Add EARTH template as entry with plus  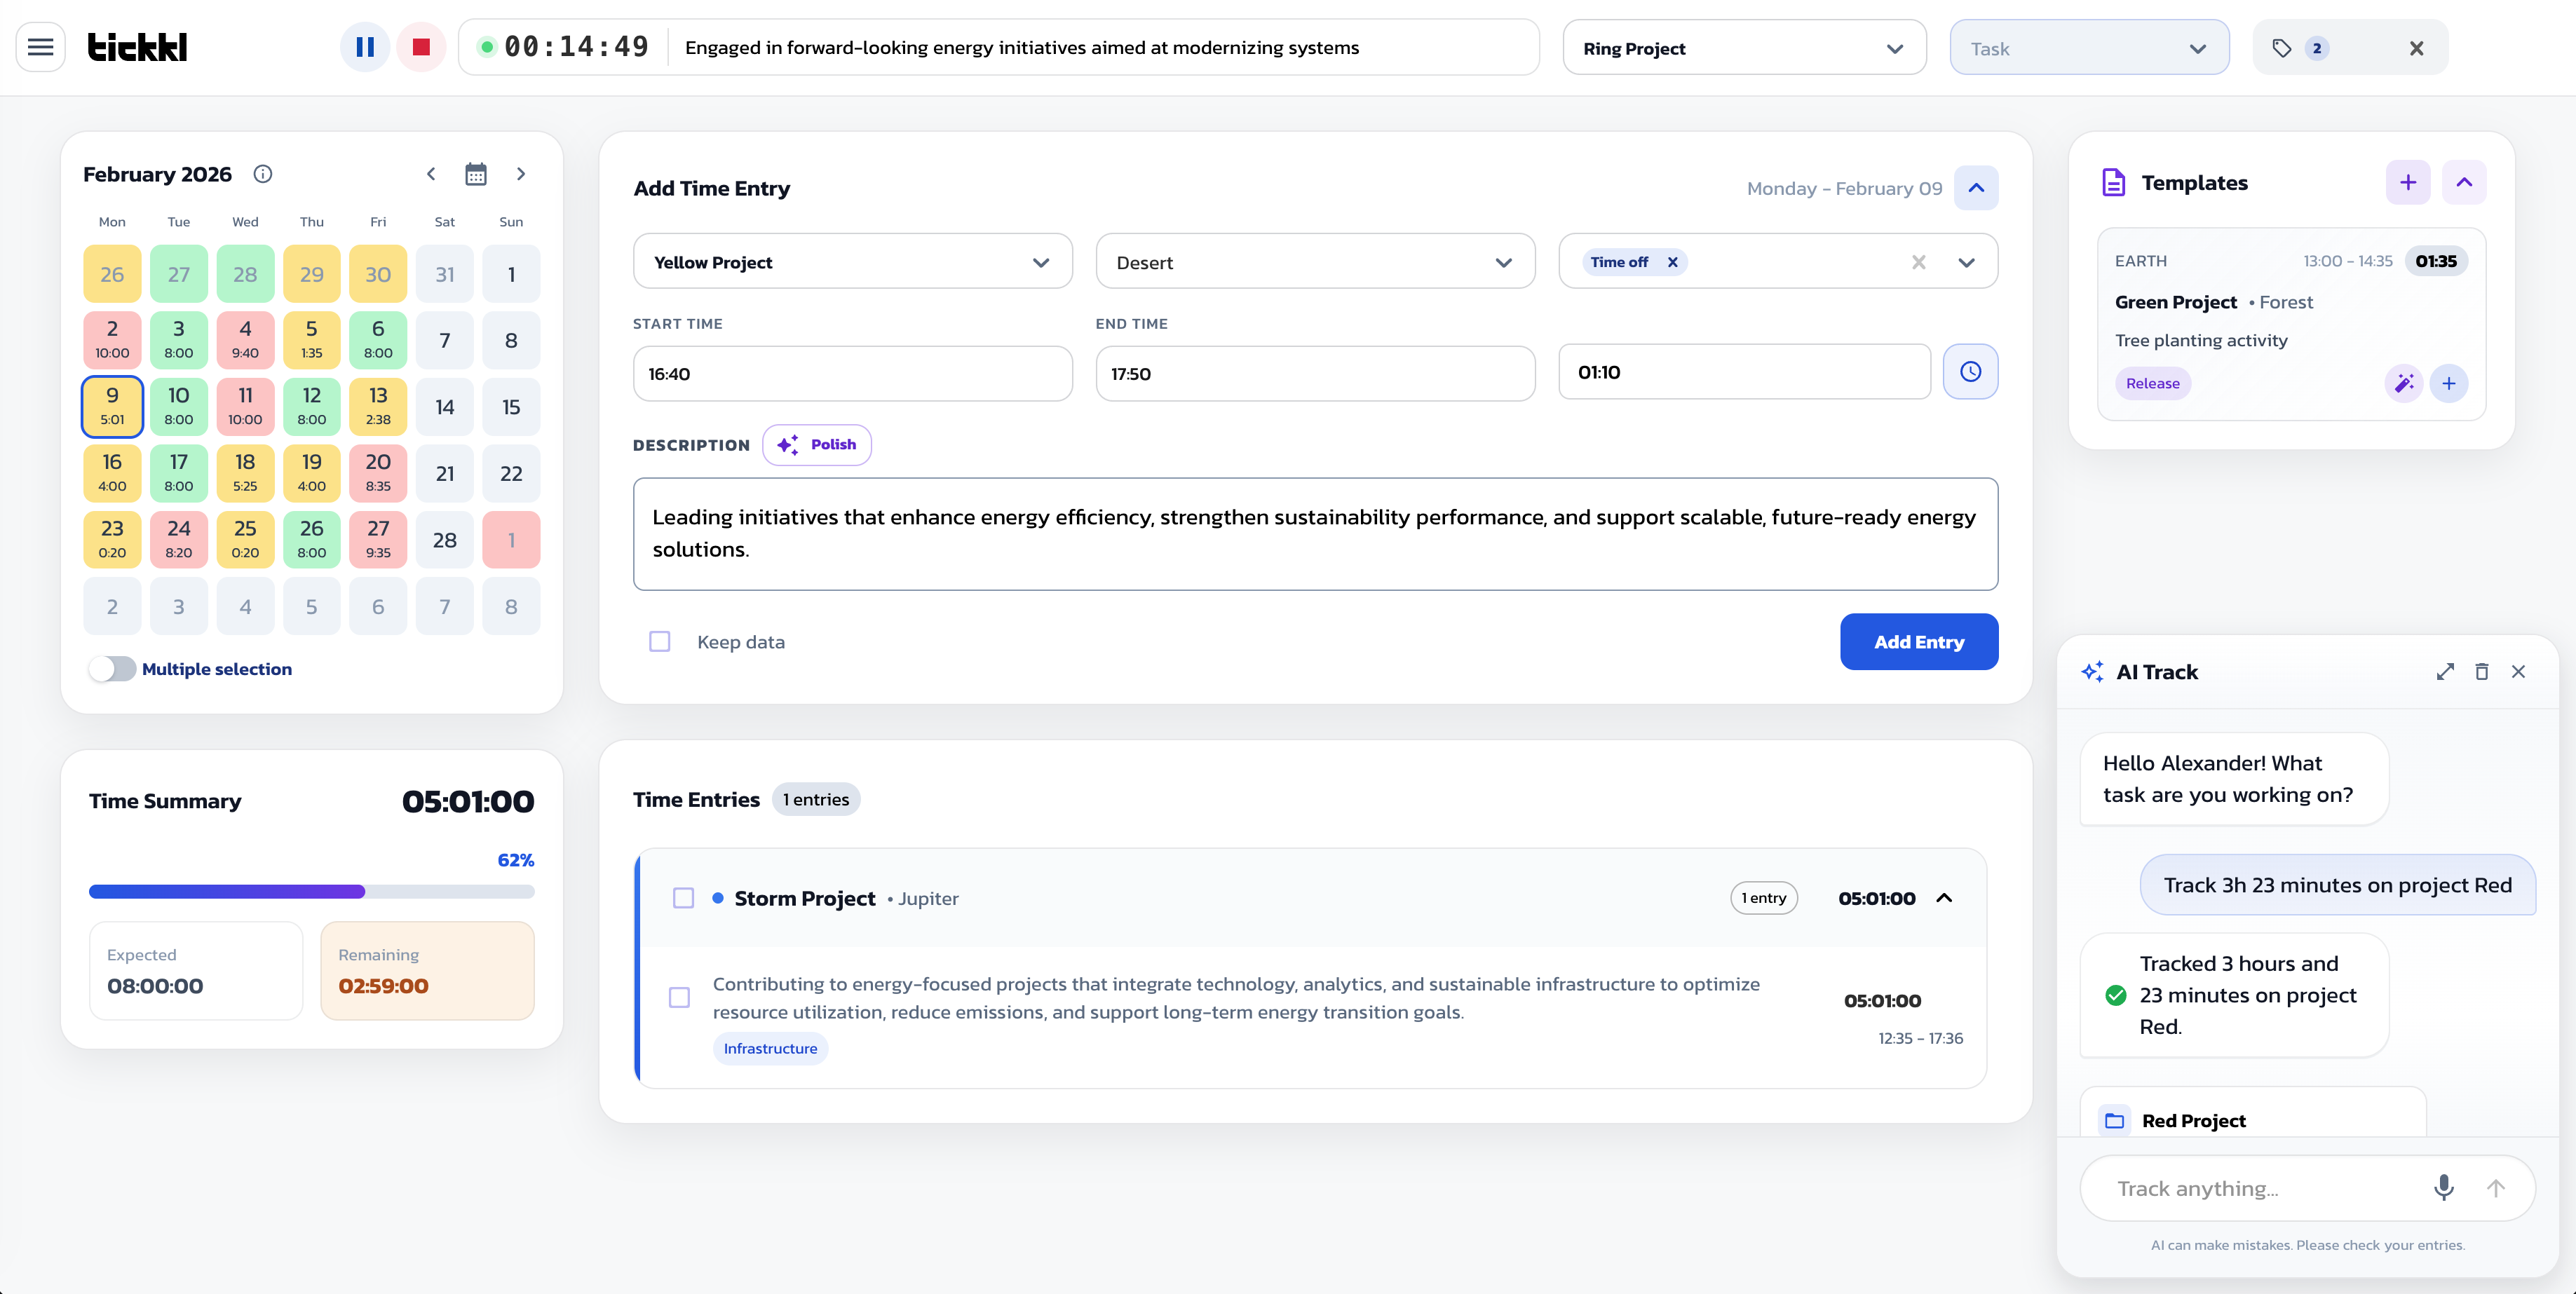2449,383
